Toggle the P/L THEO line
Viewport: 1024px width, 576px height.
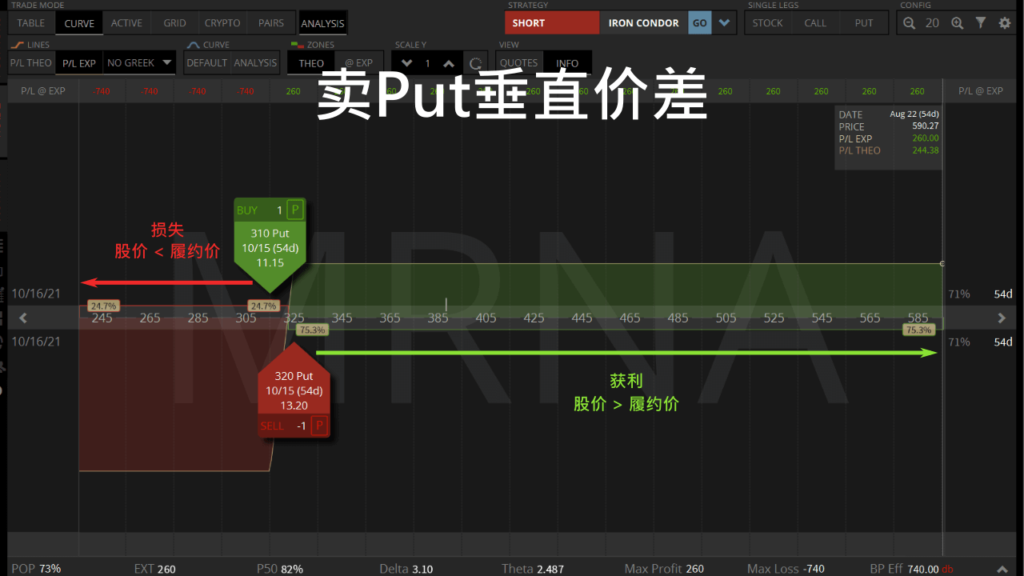pos(31,63)
